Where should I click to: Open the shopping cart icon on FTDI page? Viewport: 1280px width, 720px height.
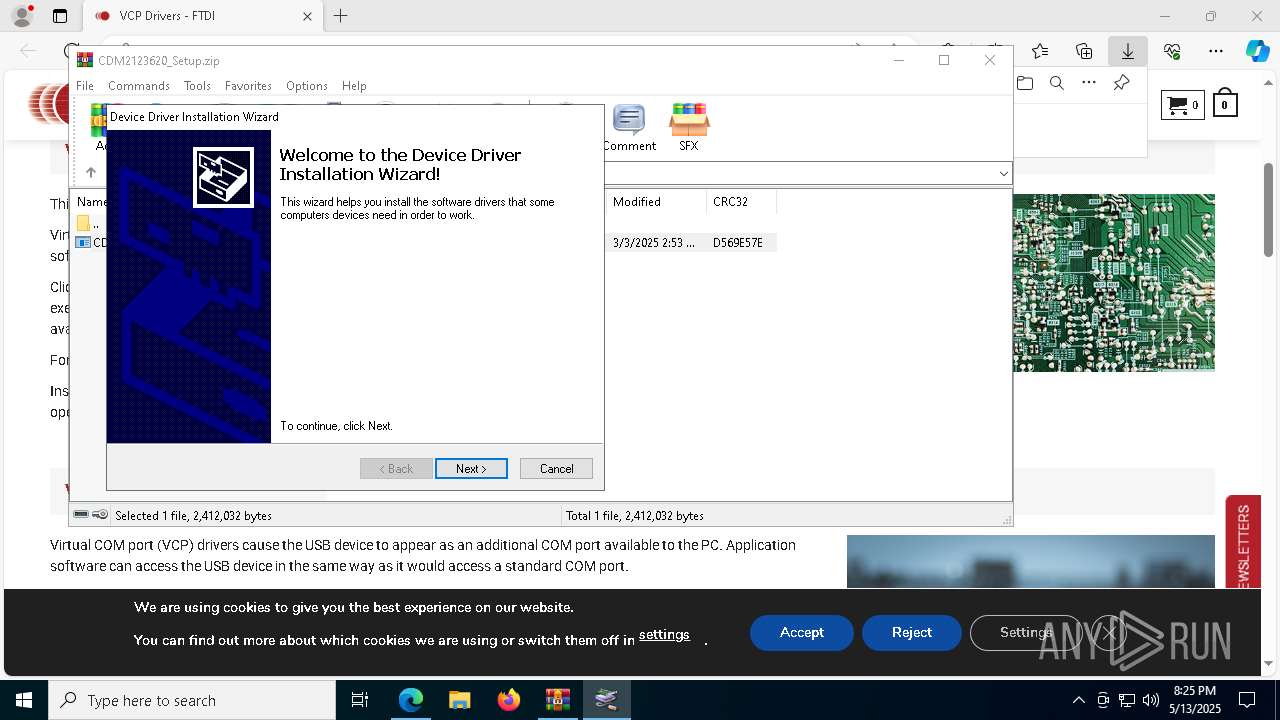click(x=1183, y=104)
